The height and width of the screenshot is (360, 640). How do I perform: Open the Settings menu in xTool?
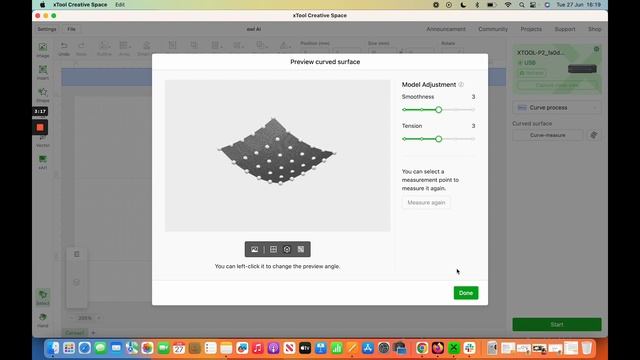click(x=47, y=29)
